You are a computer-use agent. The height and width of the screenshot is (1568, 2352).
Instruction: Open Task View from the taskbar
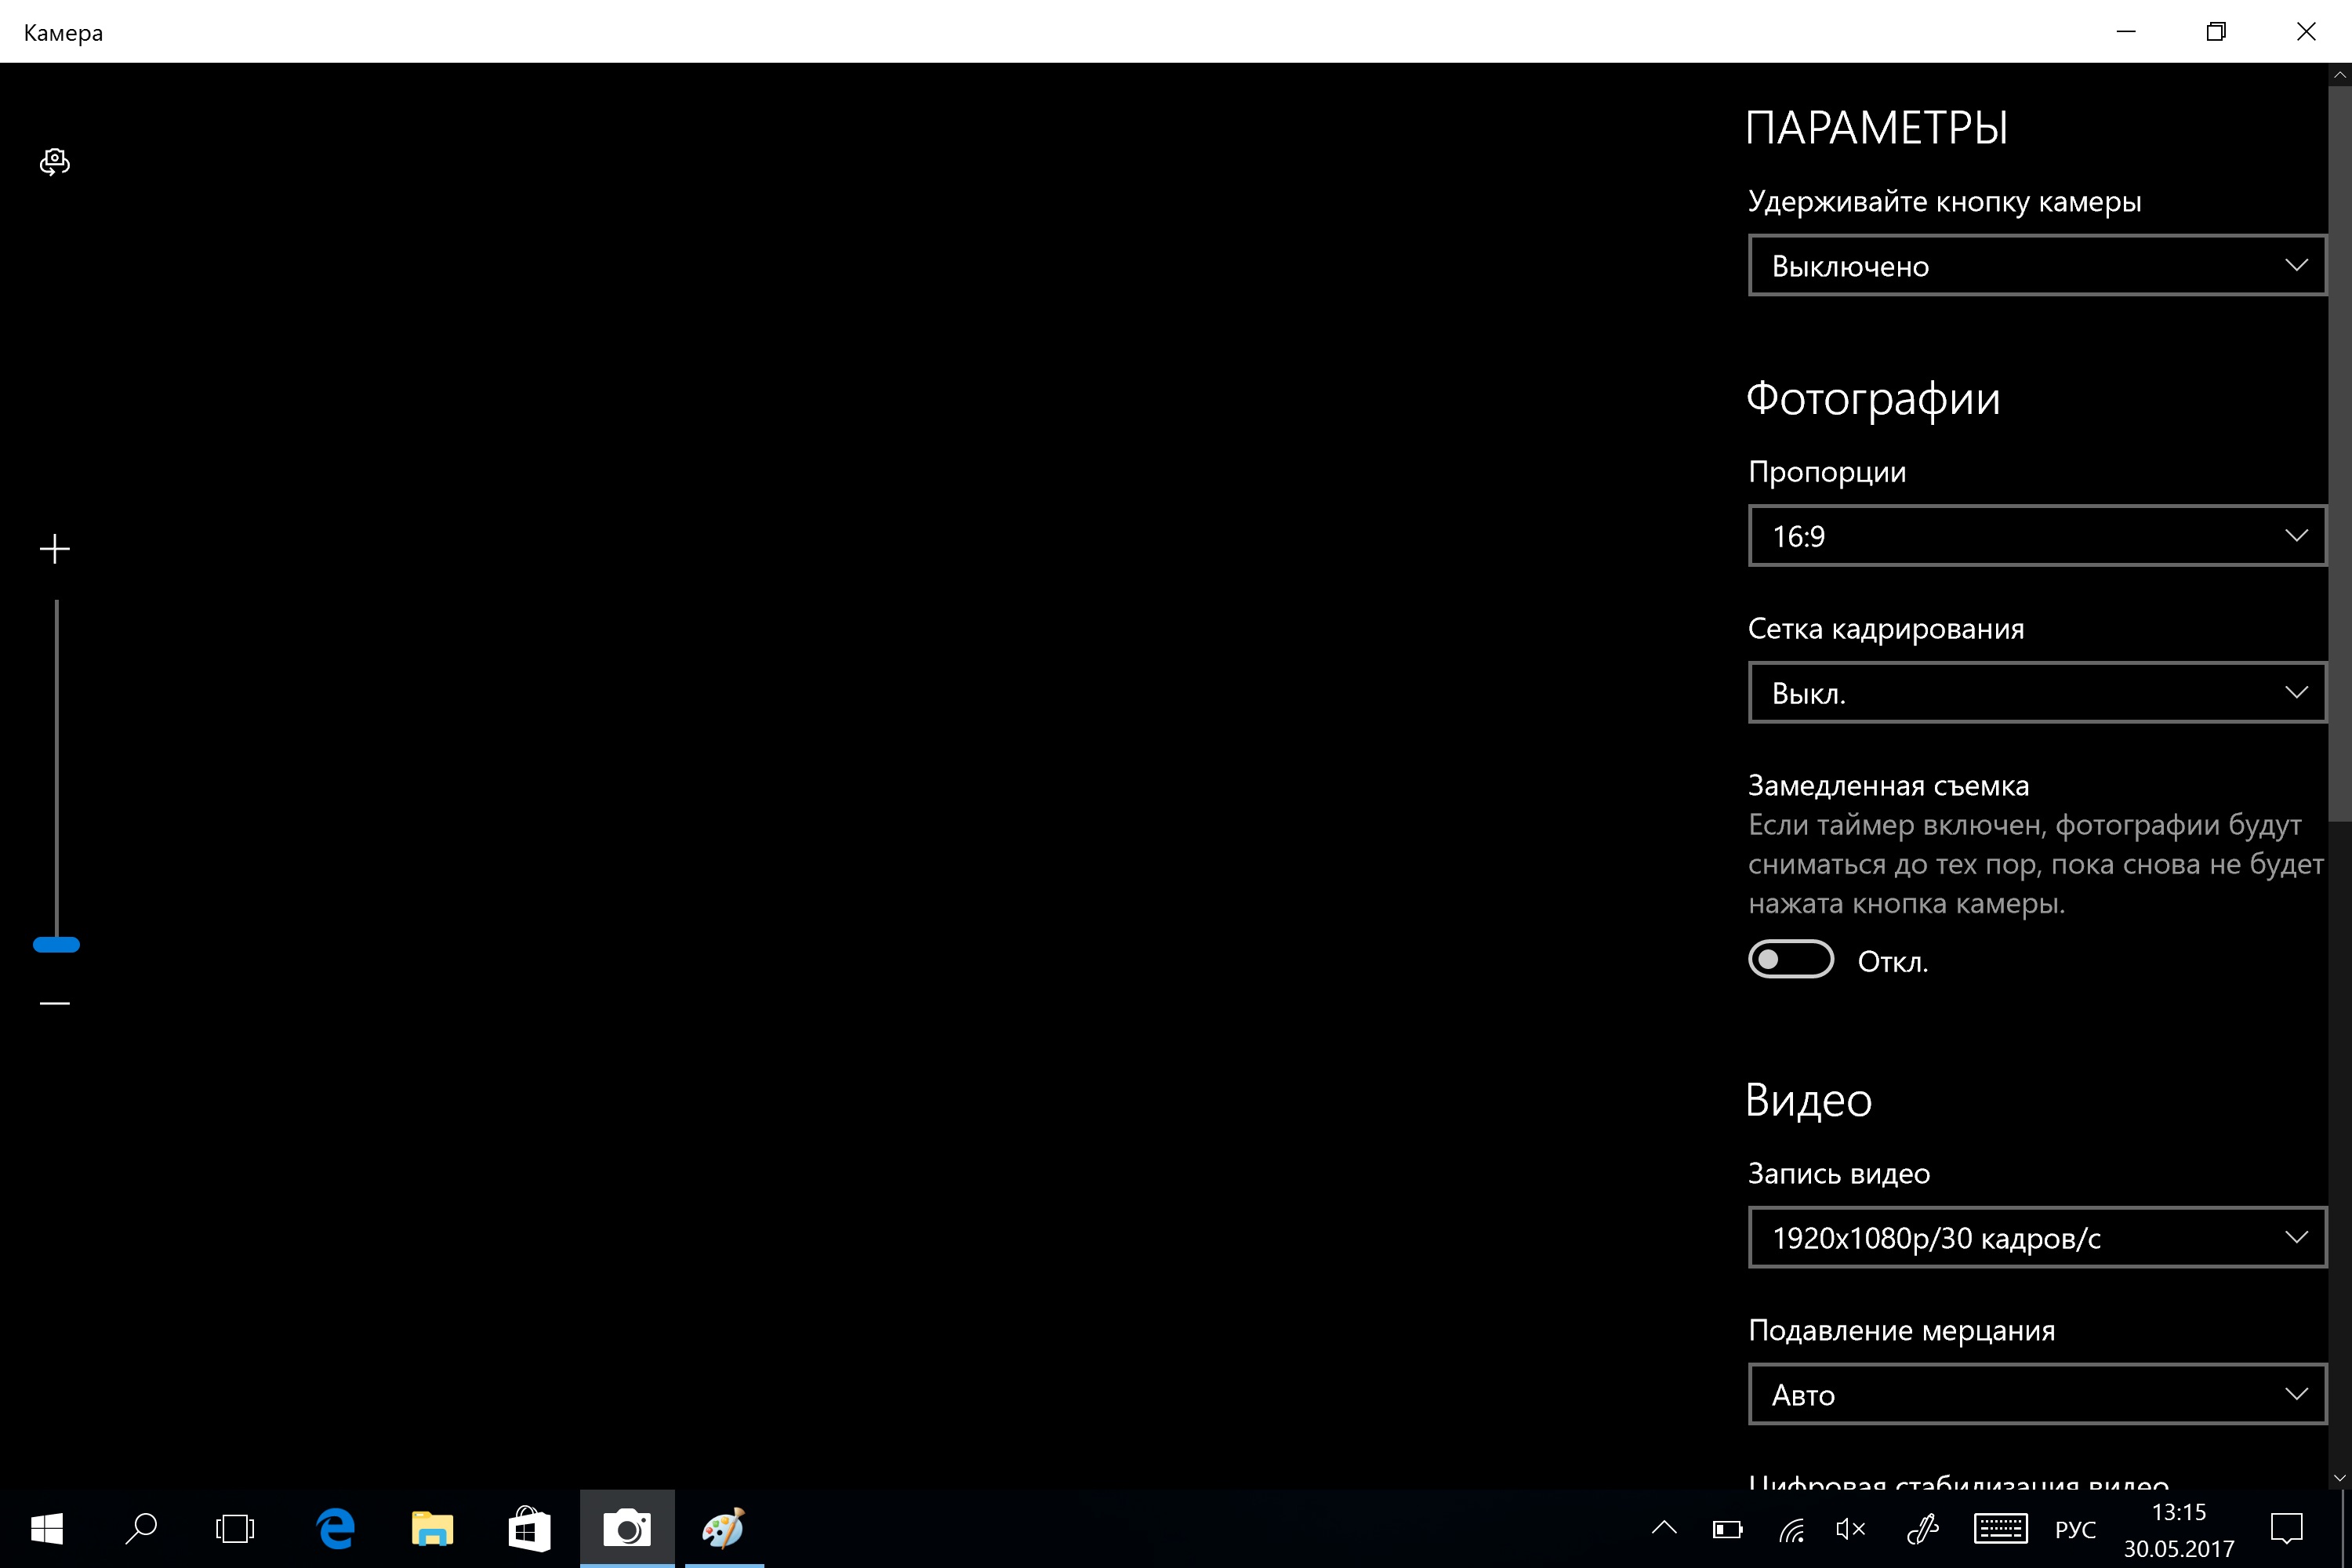click(x=235, y=1528)
